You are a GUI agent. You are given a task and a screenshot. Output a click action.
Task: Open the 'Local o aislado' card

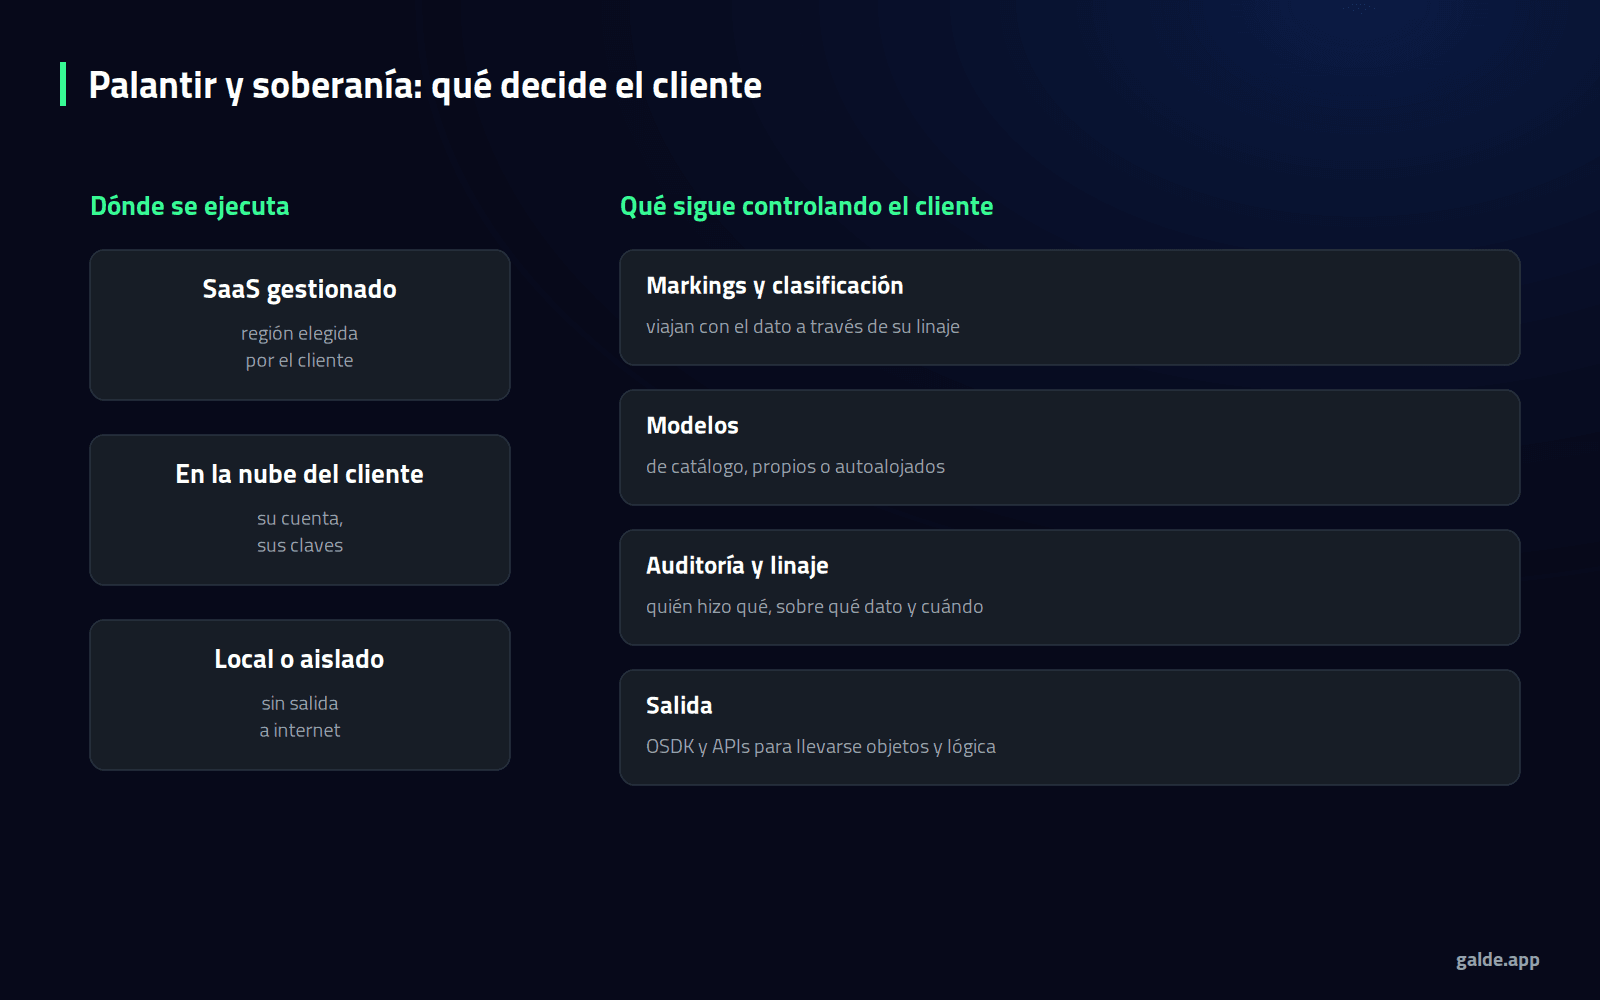pyautogui.click(x=300, y=695)
